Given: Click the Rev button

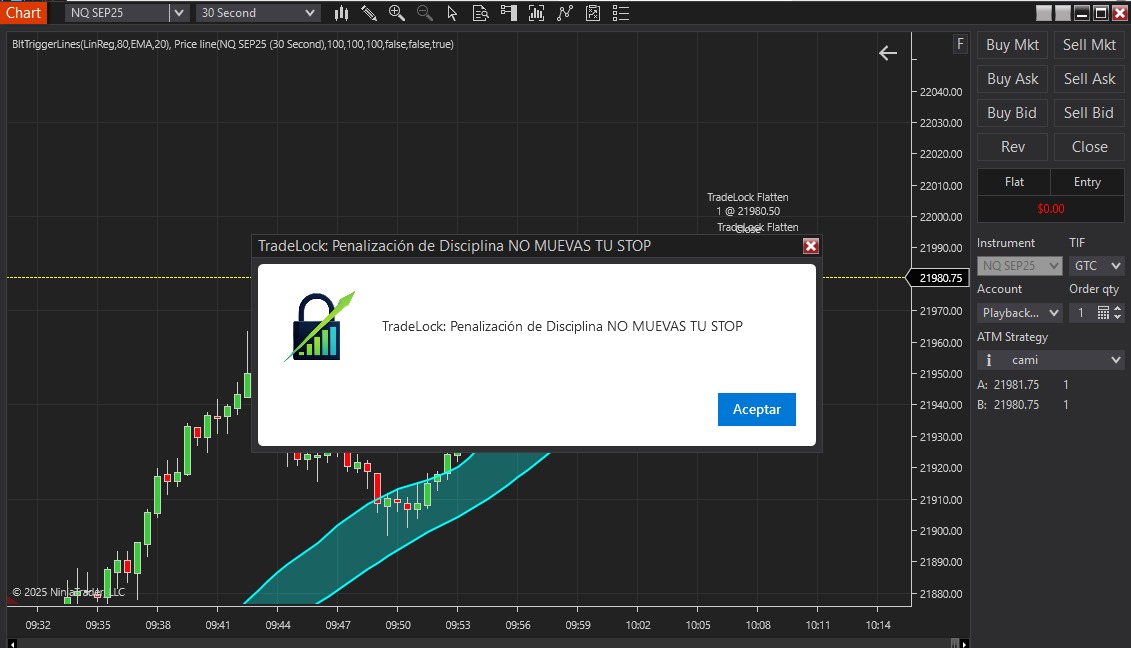Looking at the screenshot, I should (x=1012, y=146).
